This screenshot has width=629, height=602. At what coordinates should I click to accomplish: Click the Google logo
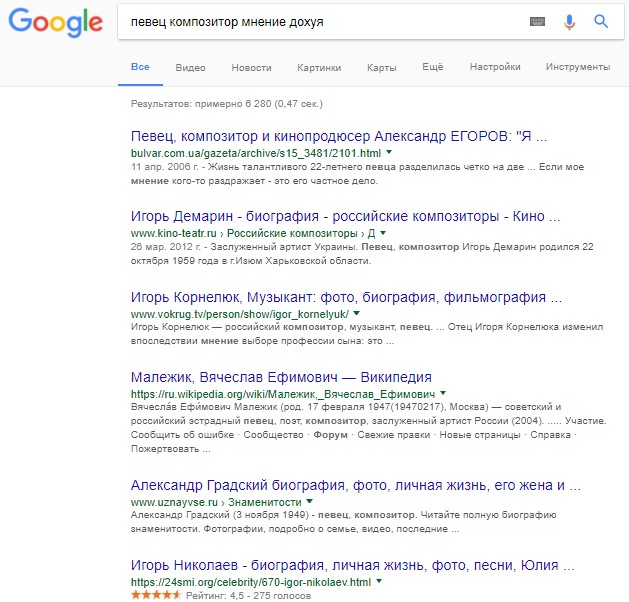point(55,22)
